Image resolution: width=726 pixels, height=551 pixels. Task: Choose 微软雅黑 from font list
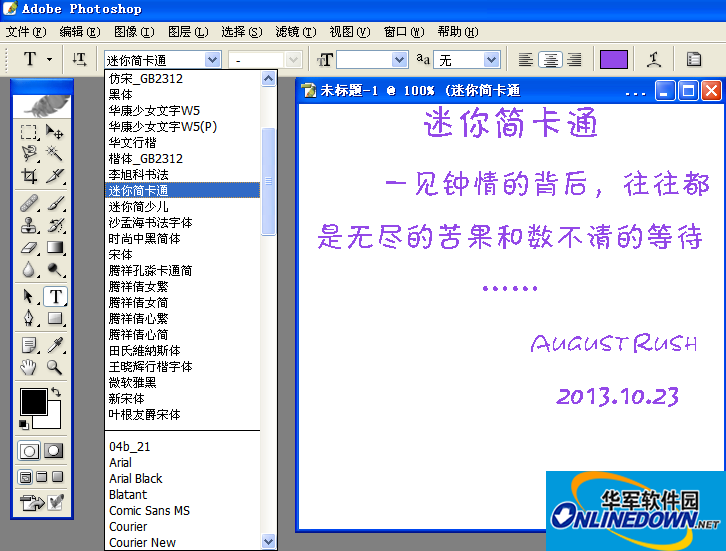[x=183, y=382]
